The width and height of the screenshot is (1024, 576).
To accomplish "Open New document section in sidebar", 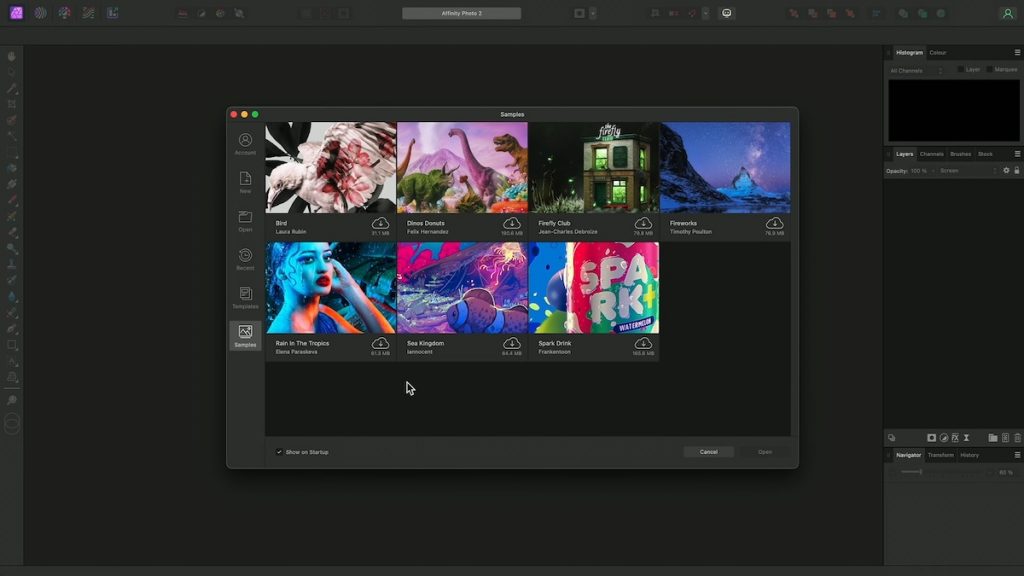I will 245,183.
